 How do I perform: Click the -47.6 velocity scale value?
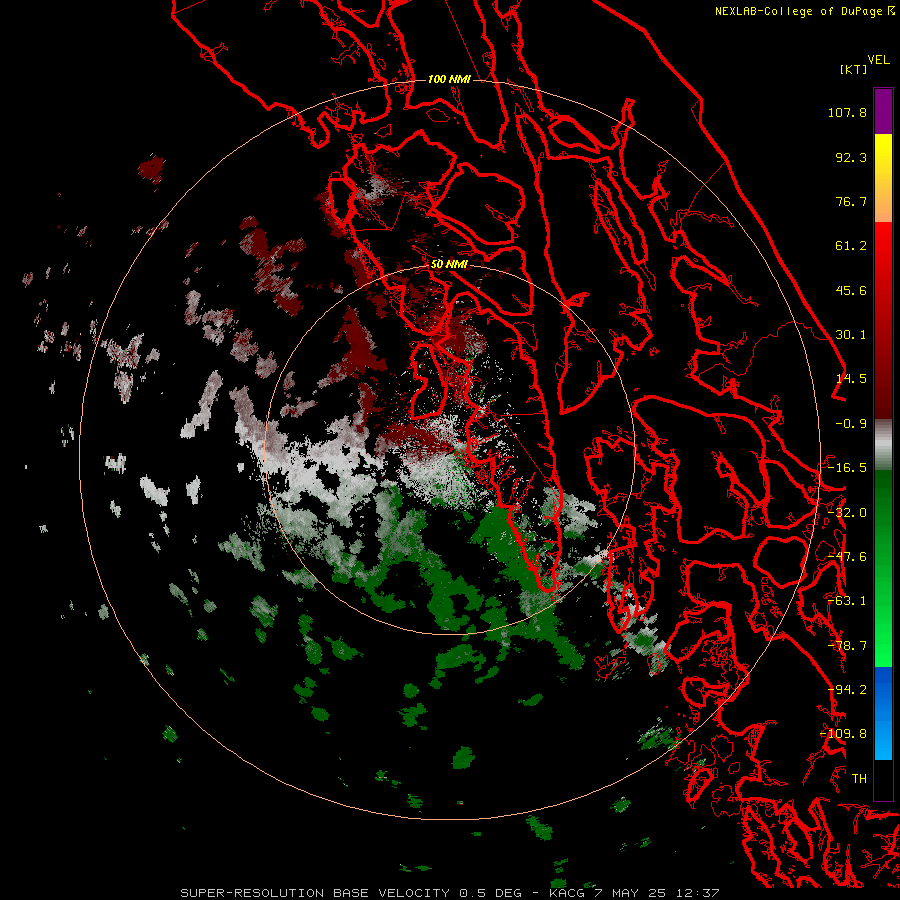847,557
